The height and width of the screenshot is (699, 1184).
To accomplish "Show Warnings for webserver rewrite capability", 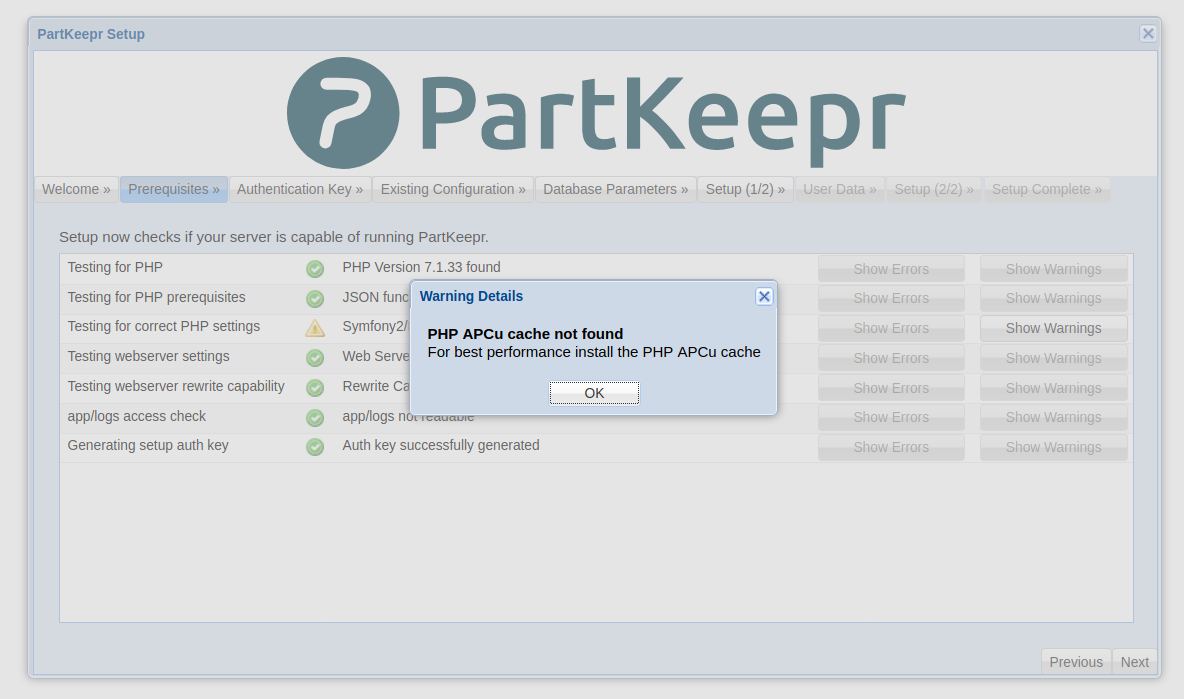I will [x=1053, y=388].
